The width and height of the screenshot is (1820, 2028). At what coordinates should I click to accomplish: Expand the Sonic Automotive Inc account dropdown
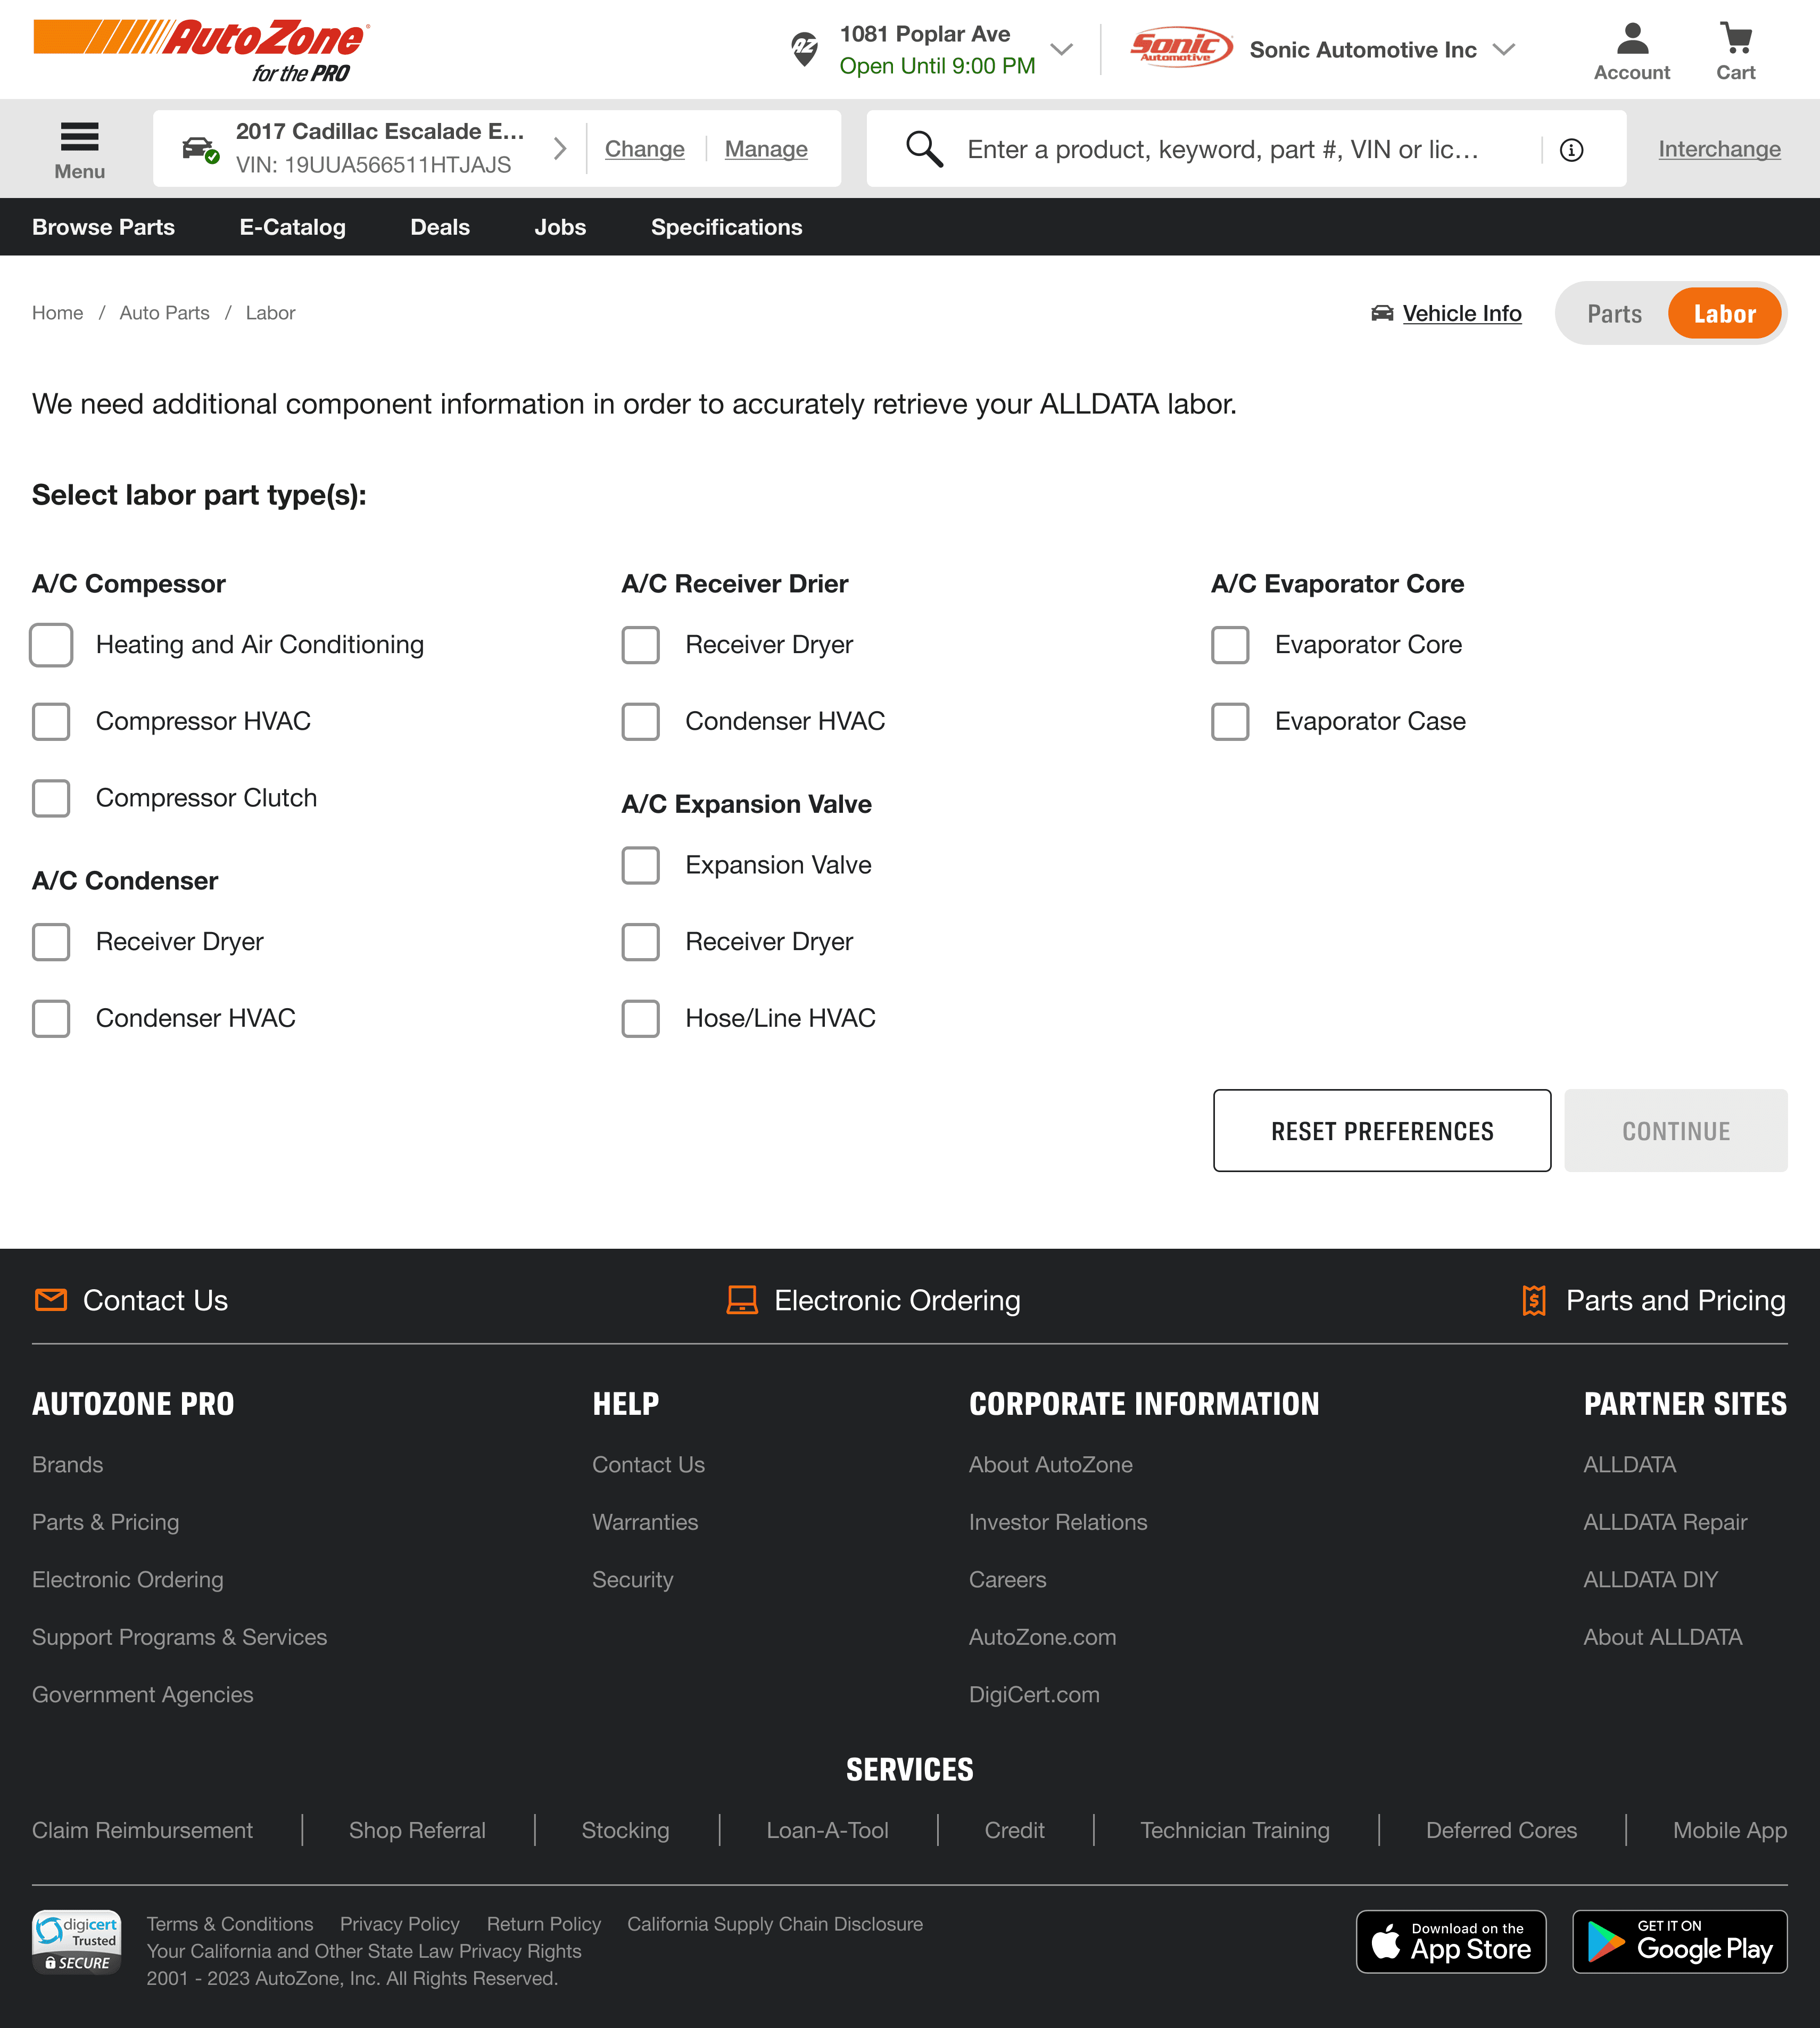1503,49
